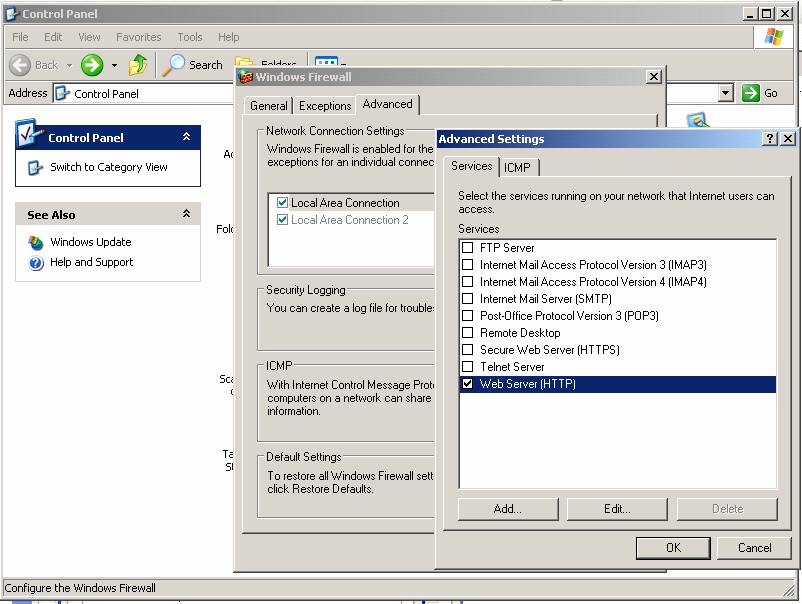Open the Windows Update link
The image size is (802, 604).
point(91,242)
